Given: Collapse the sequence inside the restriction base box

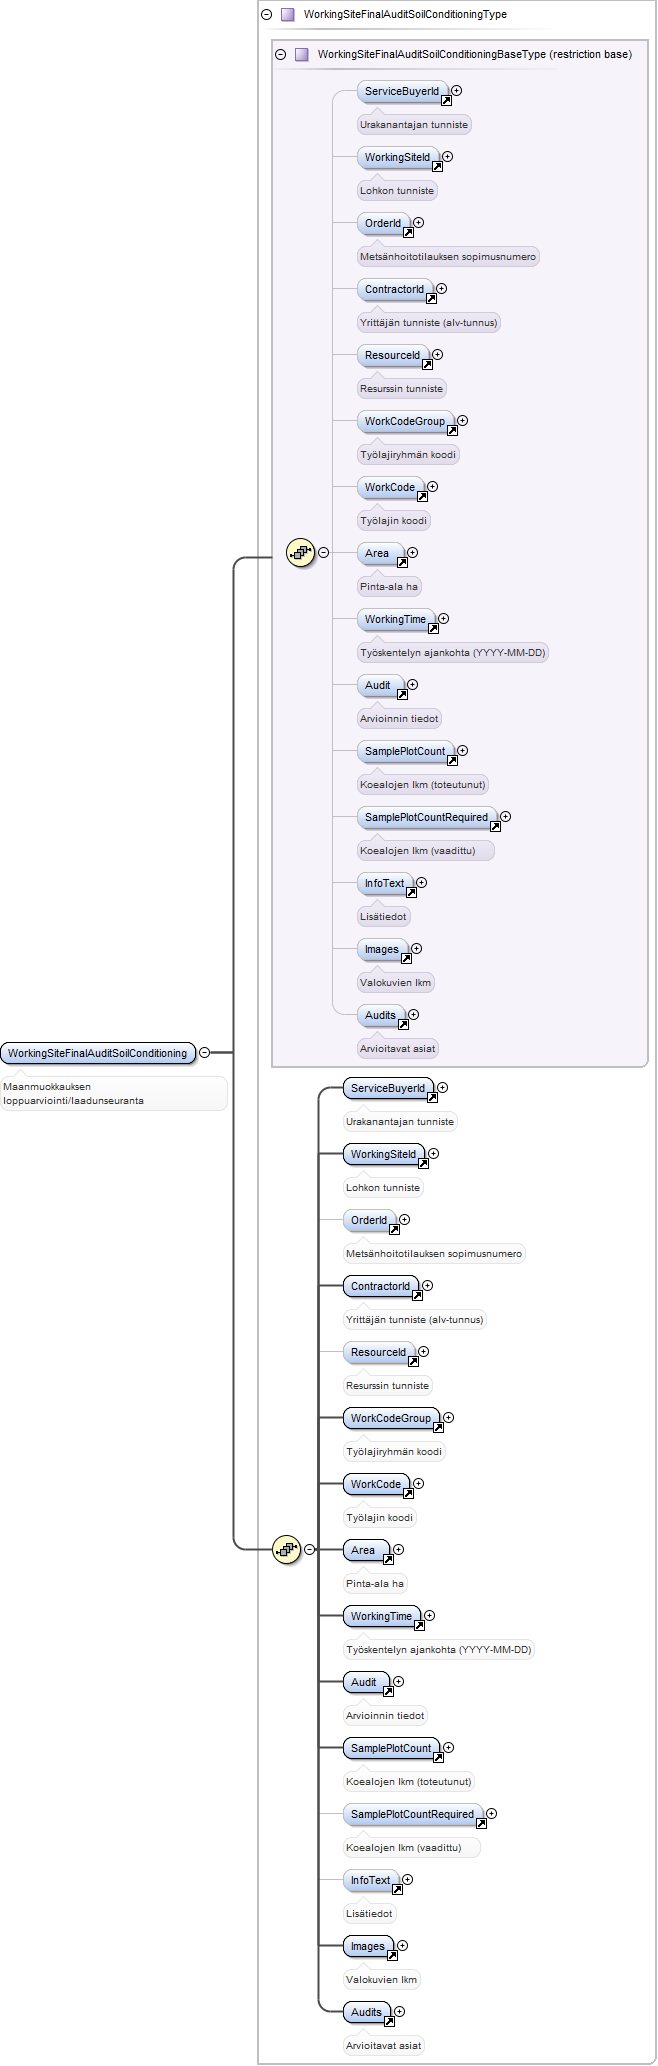Looking at the screenshot, I should click(324, 552).
